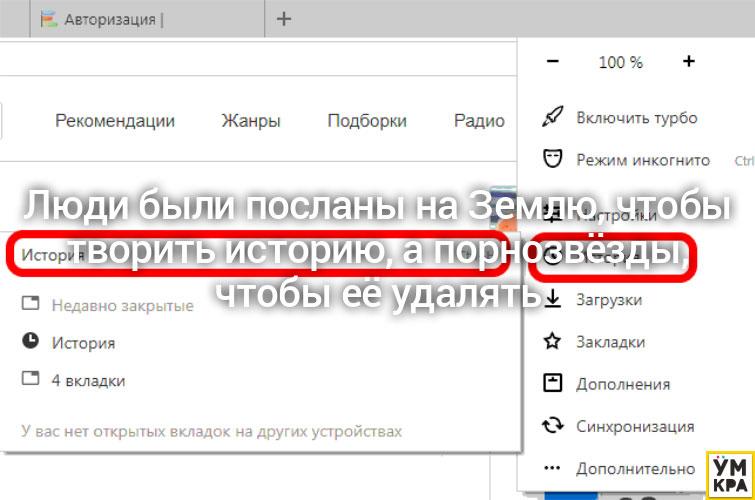The image size is (755, 500).
Task: Click the add-ons box icon
Action: tap(552, 383)
